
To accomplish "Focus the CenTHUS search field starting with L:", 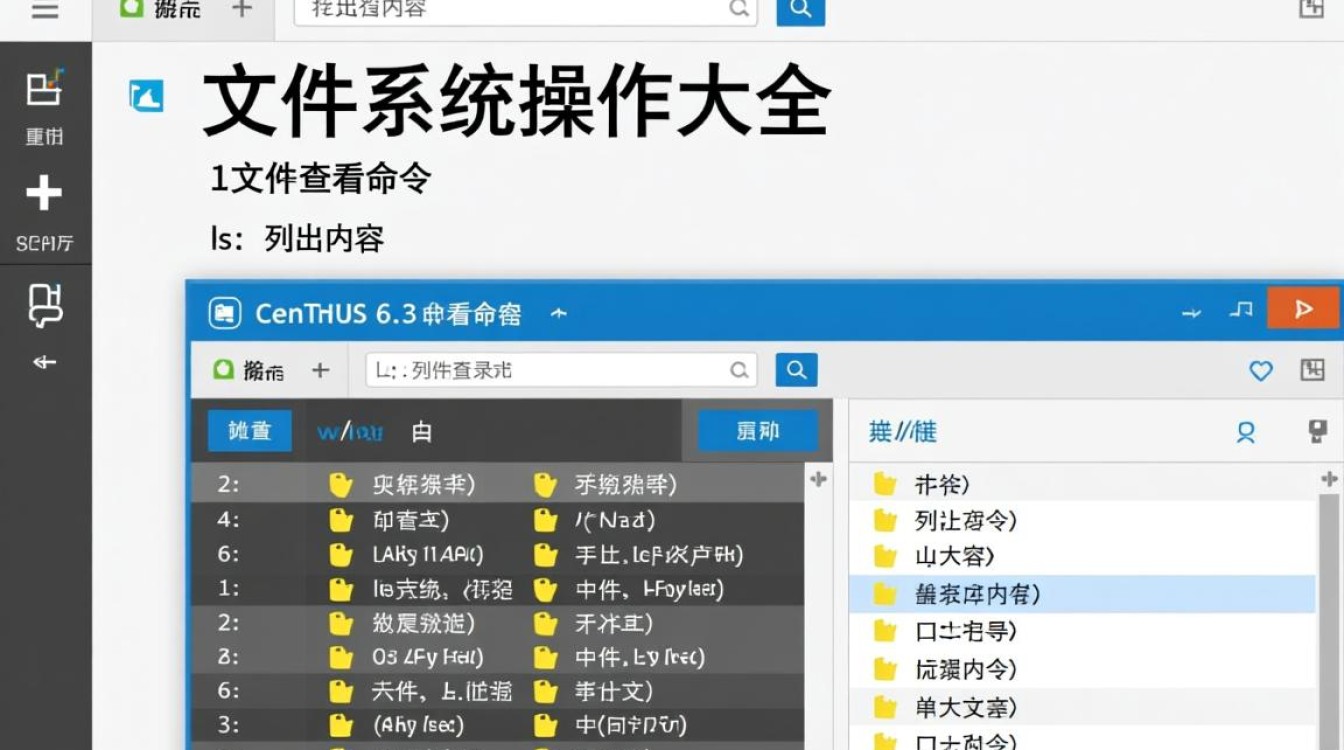I will pos(561,370).
